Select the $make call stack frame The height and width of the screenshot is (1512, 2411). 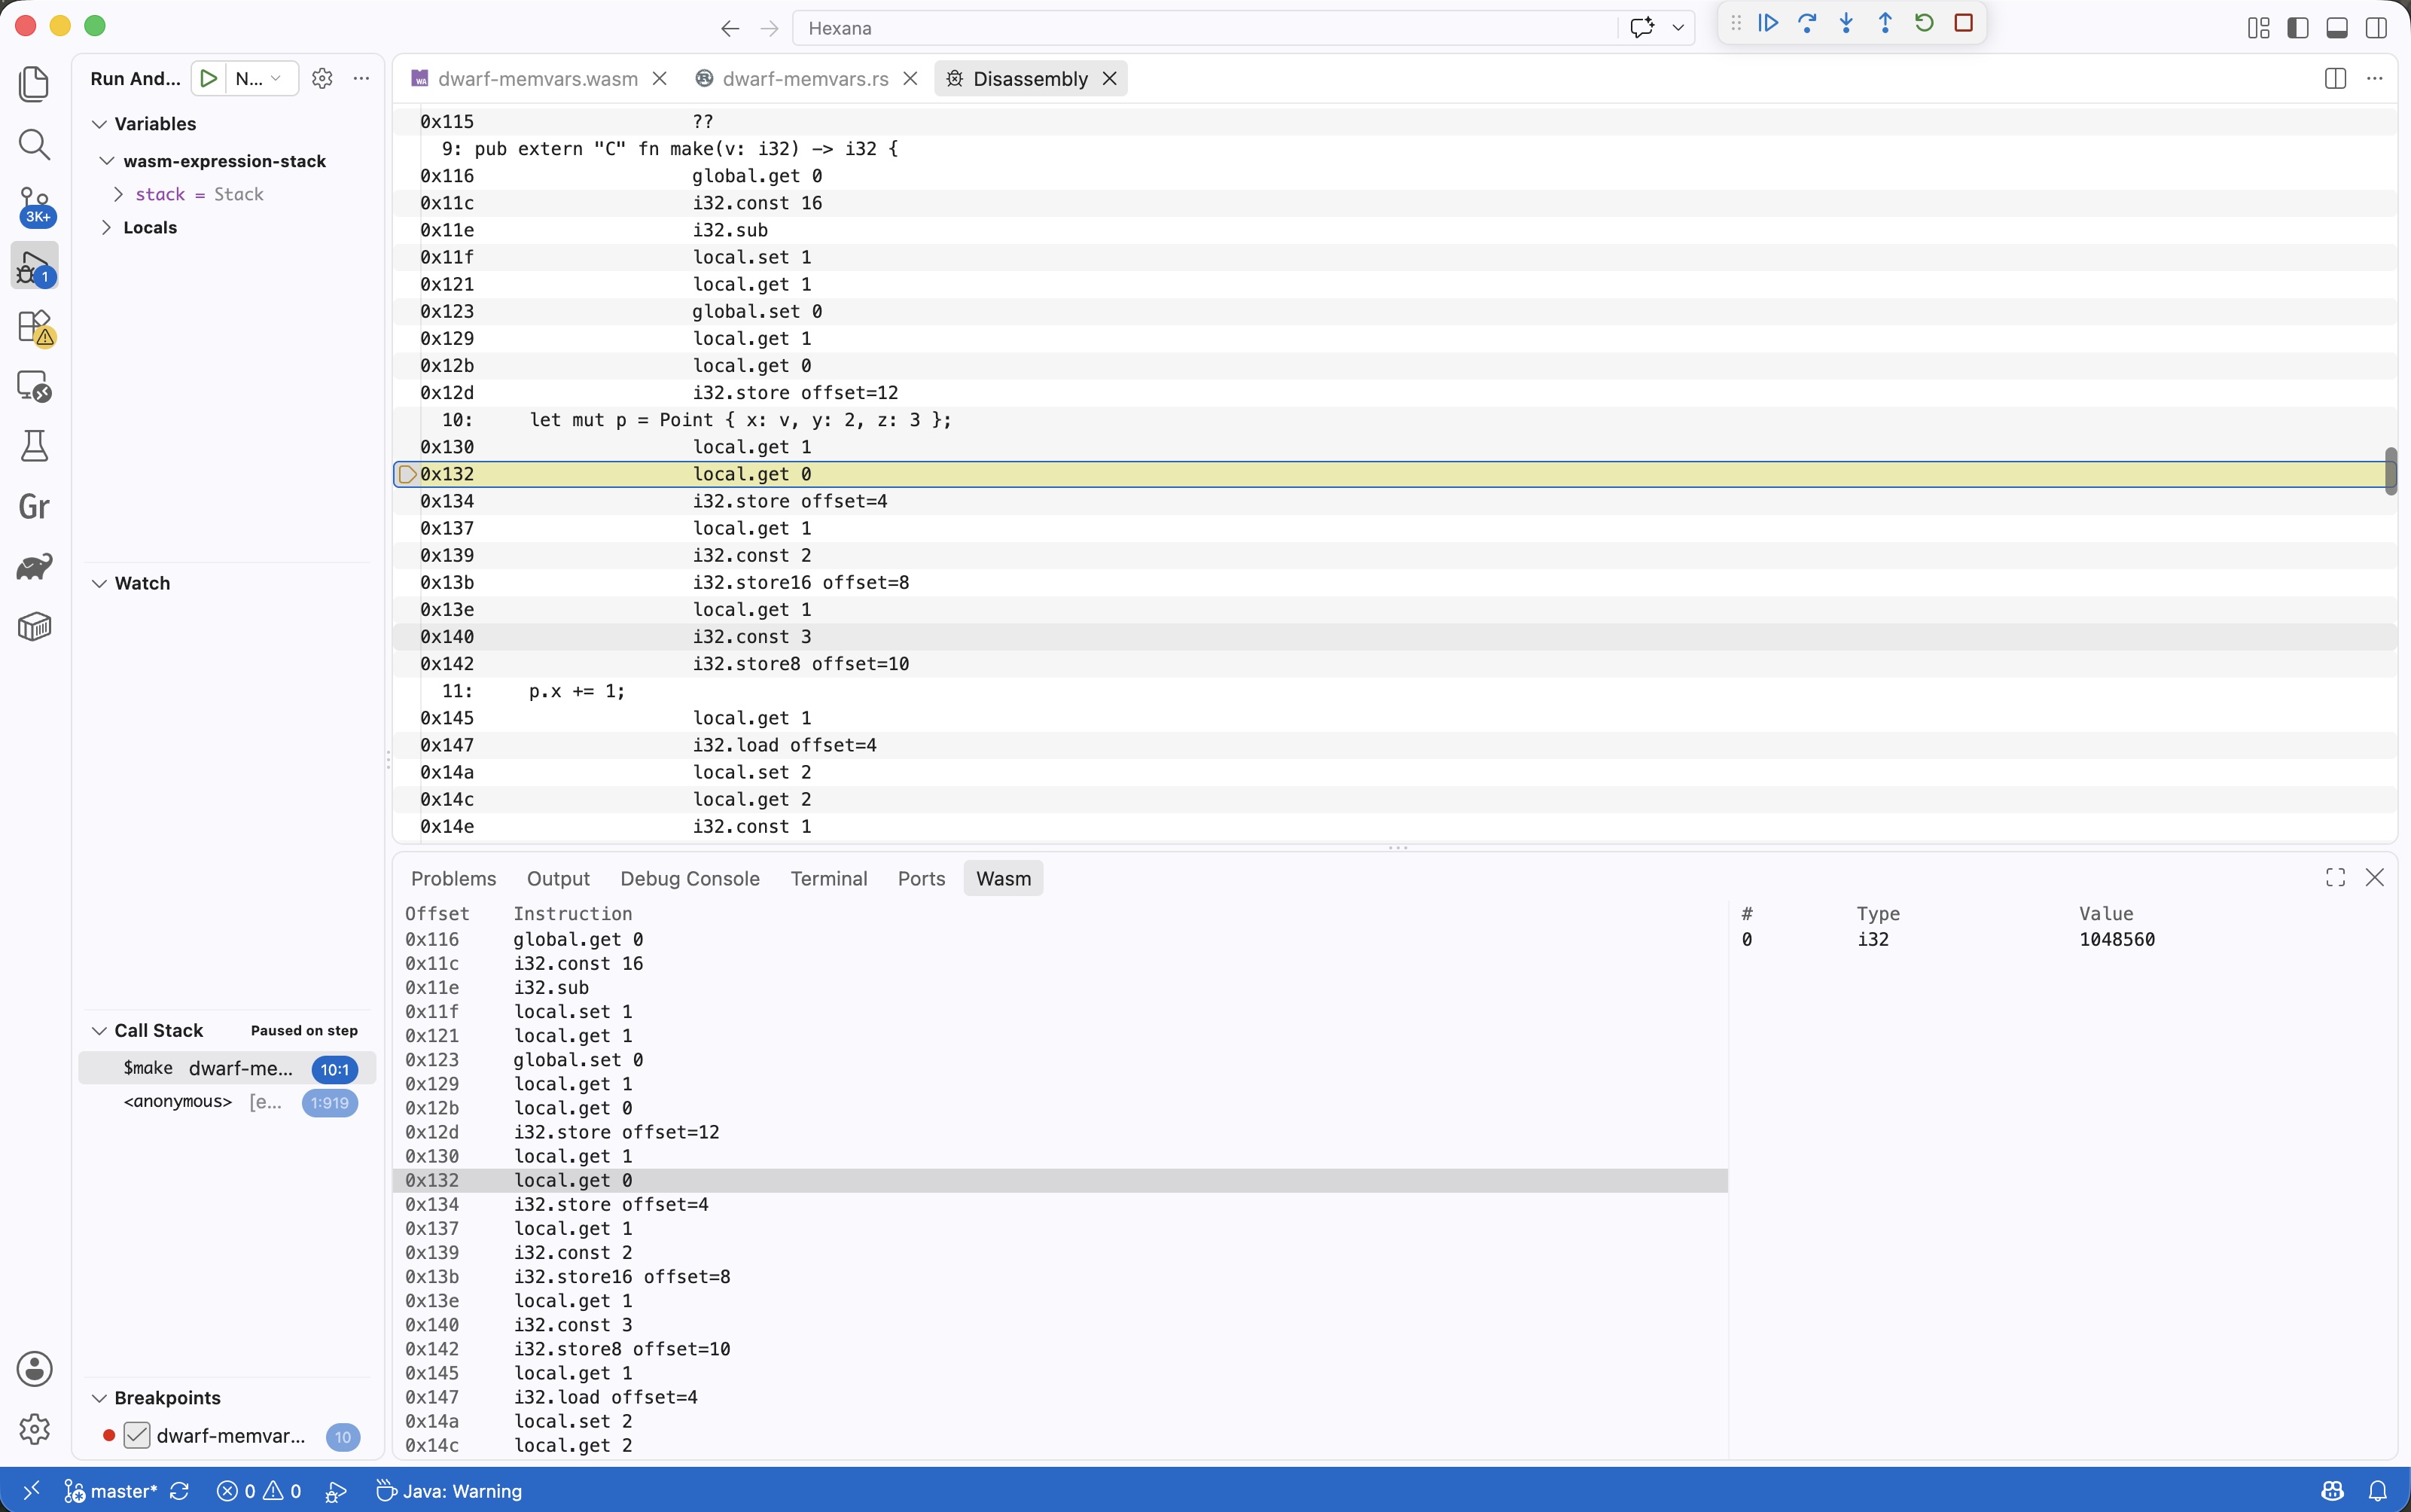tap(227, 1068)
